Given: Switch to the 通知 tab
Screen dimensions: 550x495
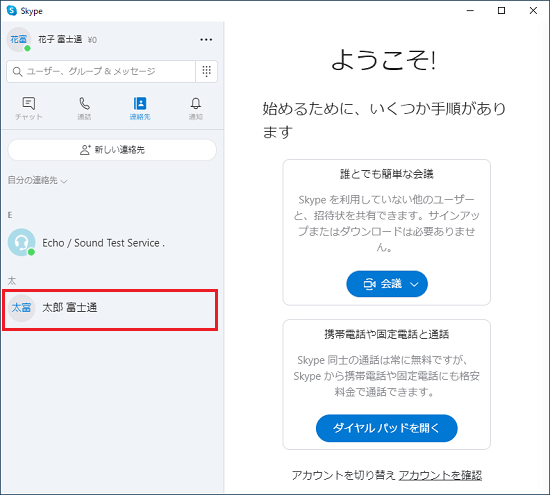Looking at the screenshot, I should click(x=196, y=108).
